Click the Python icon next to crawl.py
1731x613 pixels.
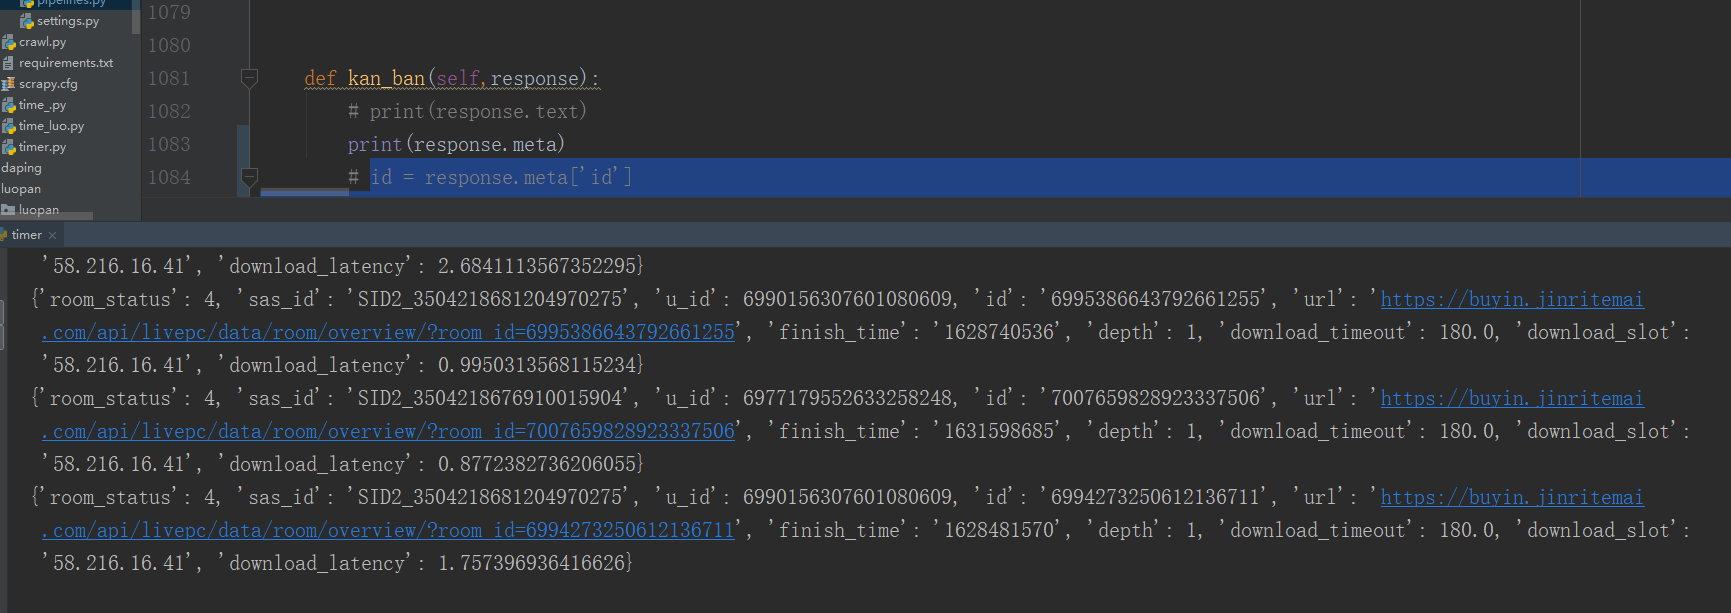tap(9, 42)
